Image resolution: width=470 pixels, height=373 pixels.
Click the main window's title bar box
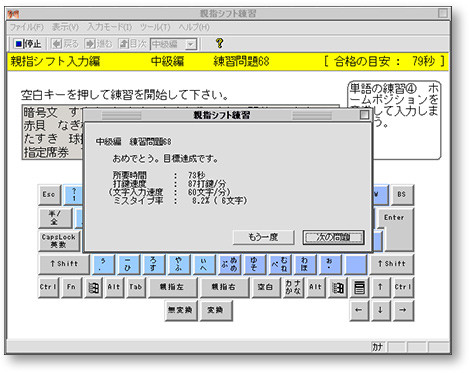(x=443, y=13)
